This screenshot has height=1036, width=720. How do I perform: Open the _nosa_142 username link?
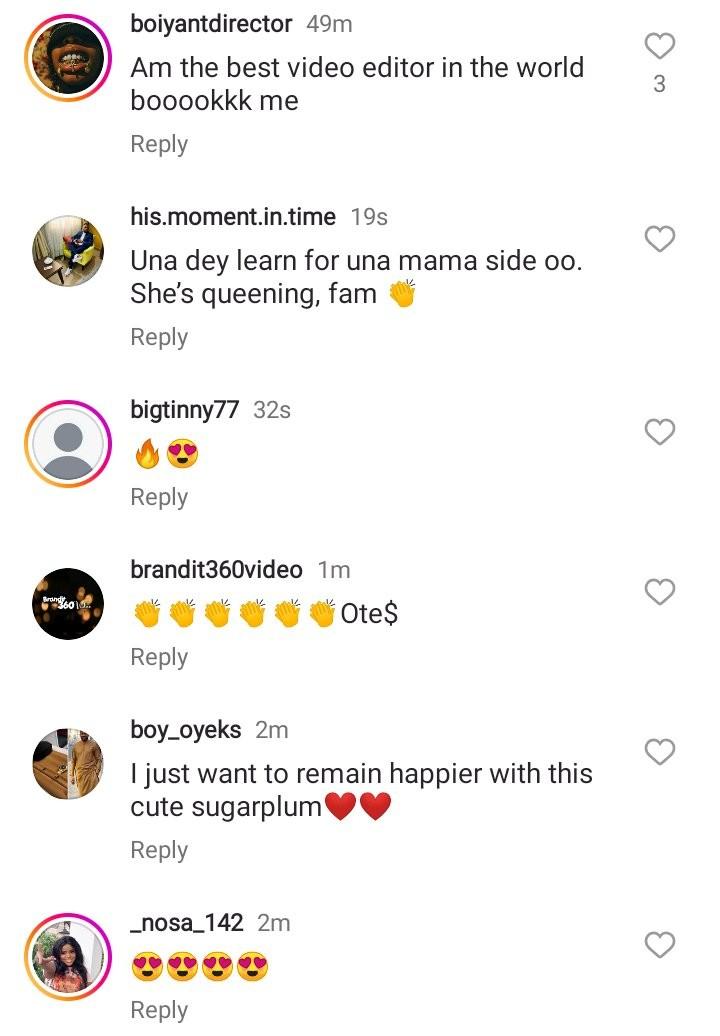(187, 922)
